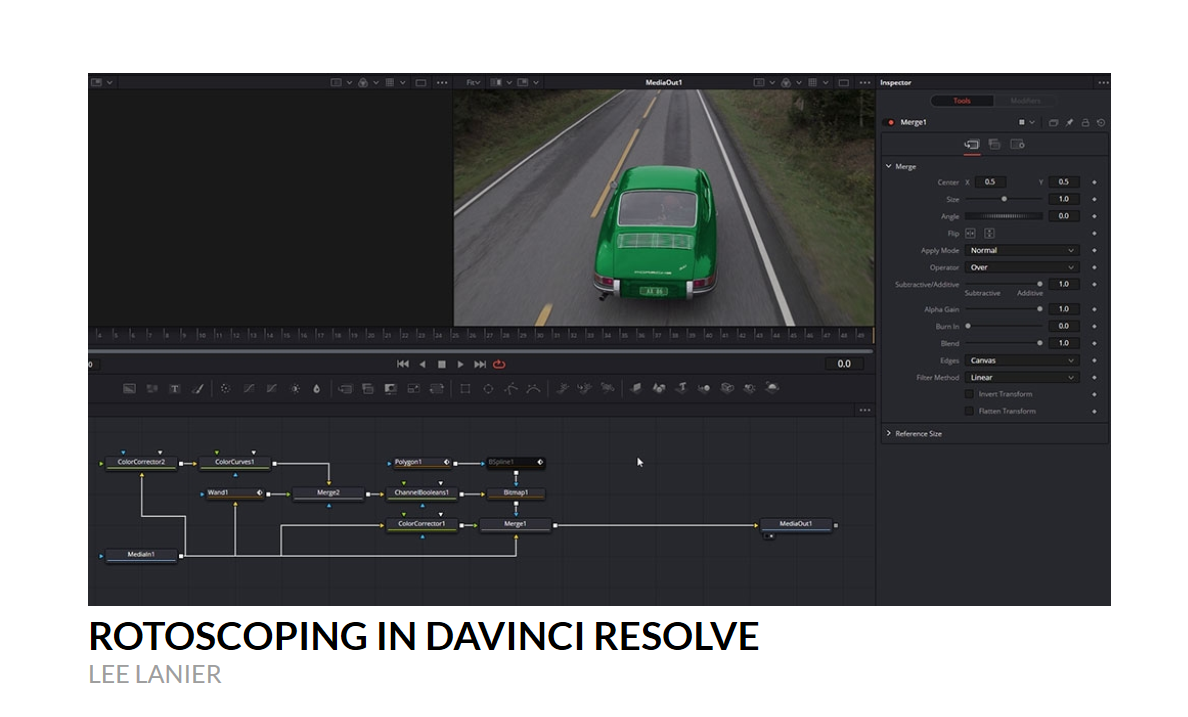Open the Apply Mode dropdown
The height and width of the screenshot is (717, 1188).
click(x=1021, y=251)
